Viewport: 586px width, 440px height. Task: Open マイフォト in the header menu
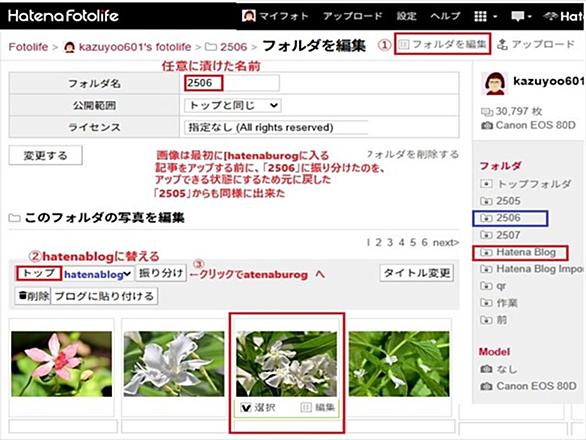coord(284,16)
